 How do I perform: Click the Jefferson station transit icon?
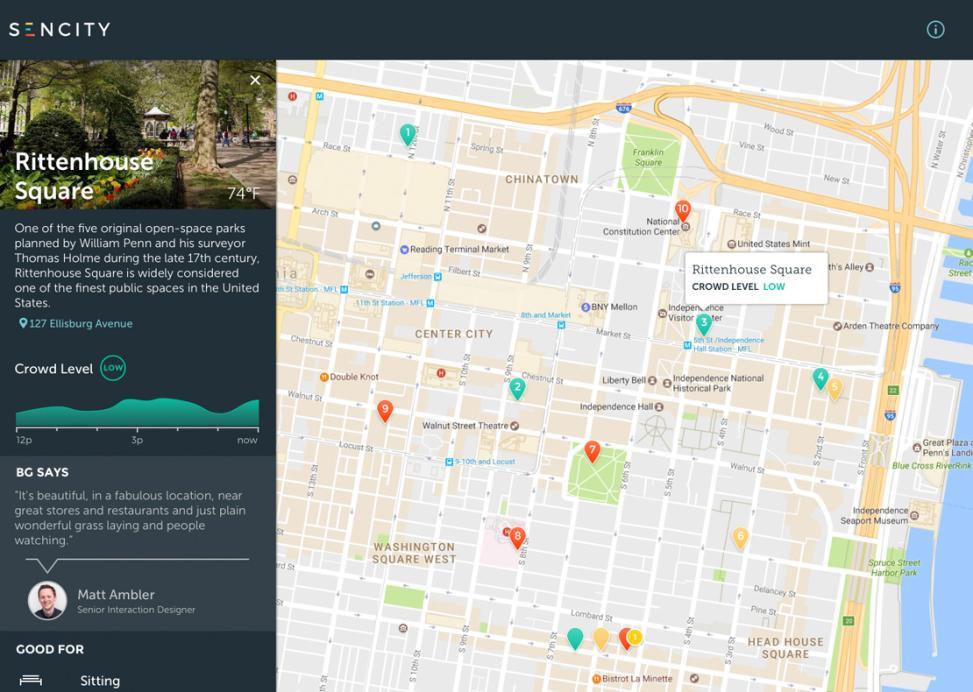437,276
